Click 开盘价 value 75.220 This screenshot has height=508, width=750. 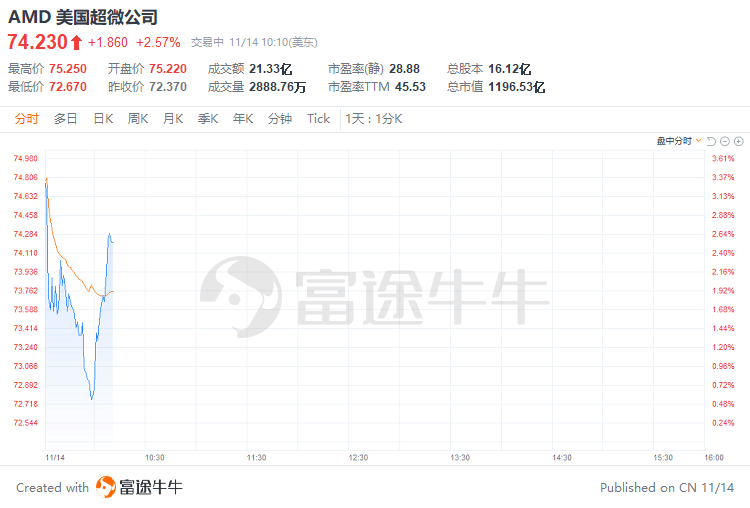pos(167,69)
